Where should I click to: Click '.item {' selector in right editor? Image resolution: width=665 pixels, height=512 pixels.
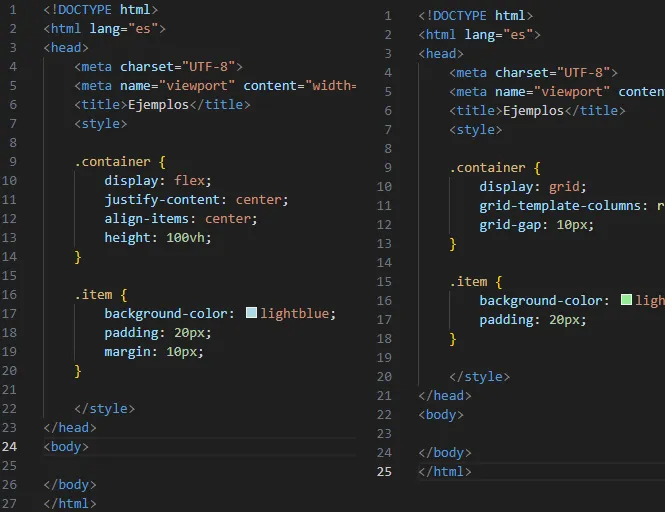(475, 282)
